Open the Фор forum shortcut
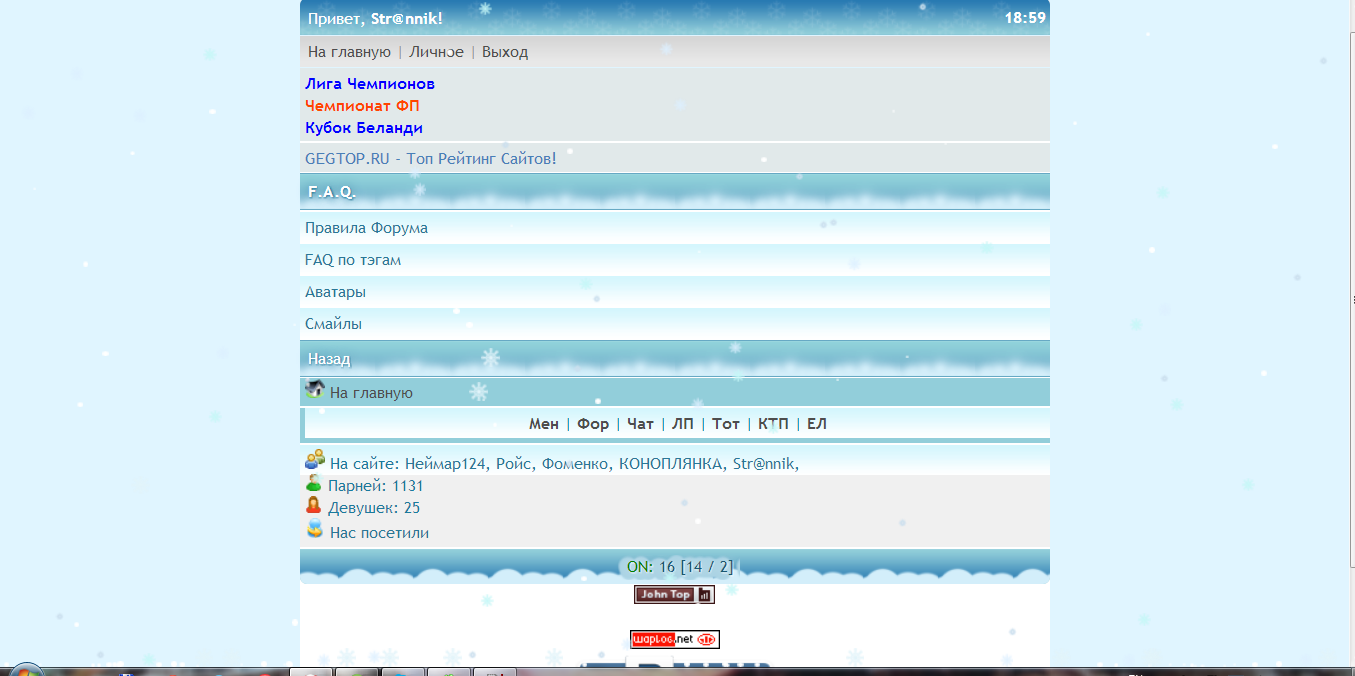Screen dimensions: 1355x676 coord(593,424)
